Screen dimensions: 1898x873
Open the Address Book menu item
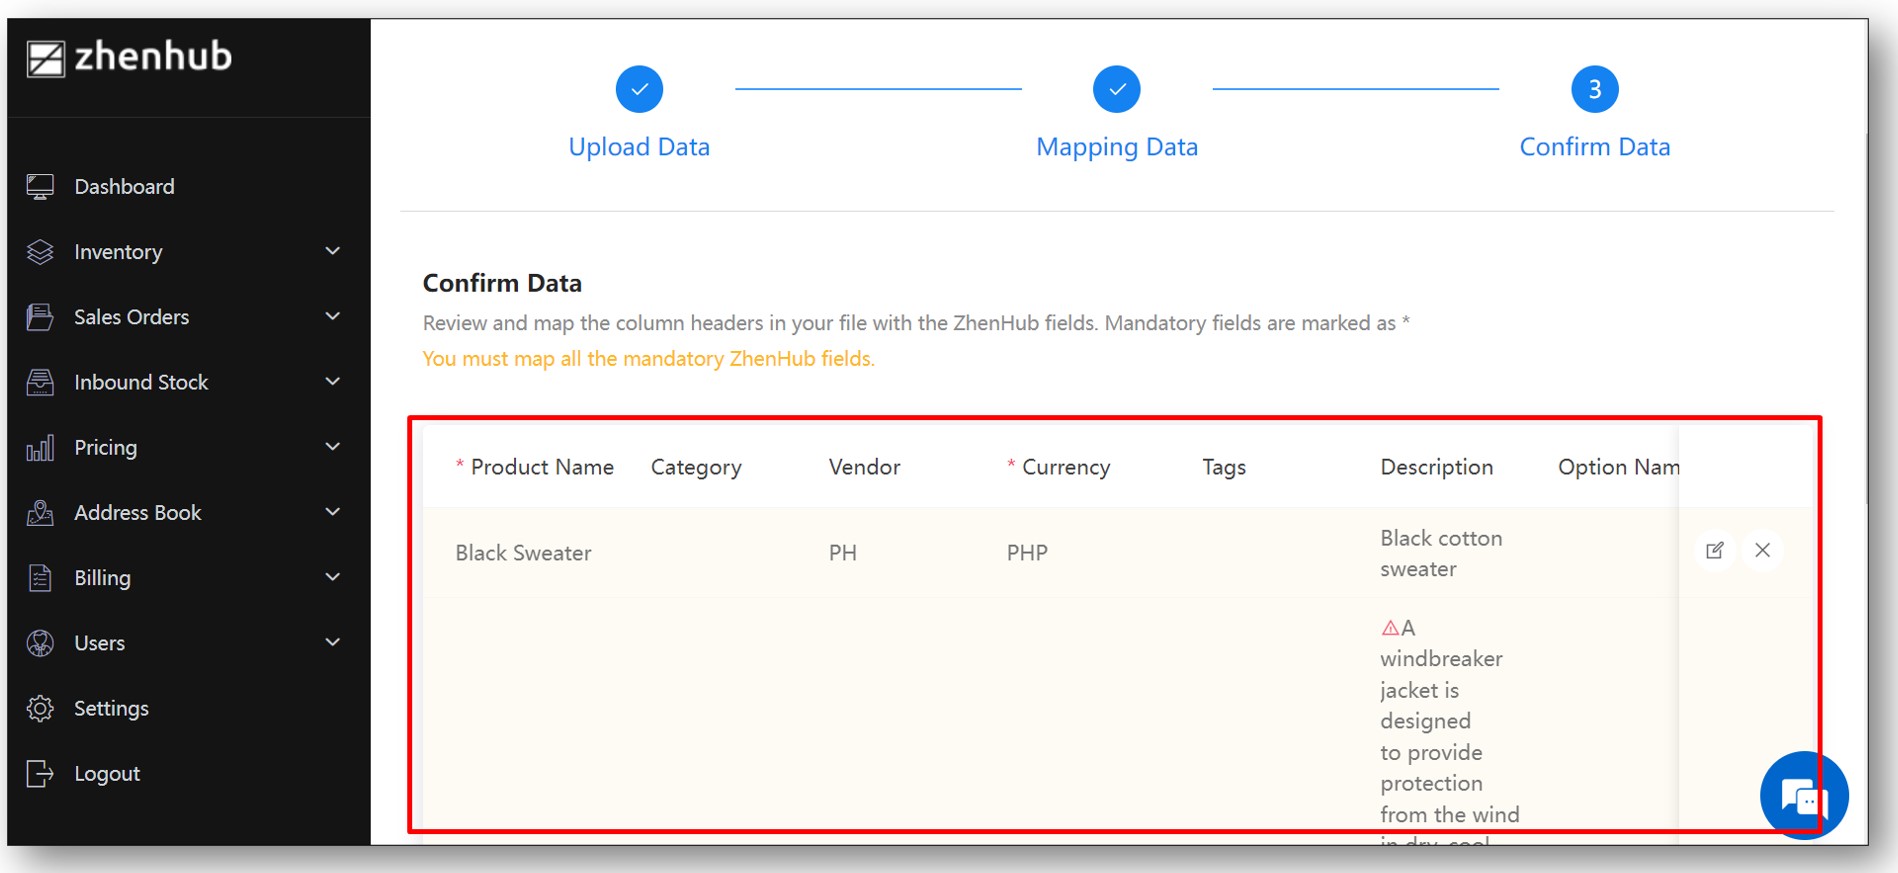pyautogui.click(x=138, y=513)
